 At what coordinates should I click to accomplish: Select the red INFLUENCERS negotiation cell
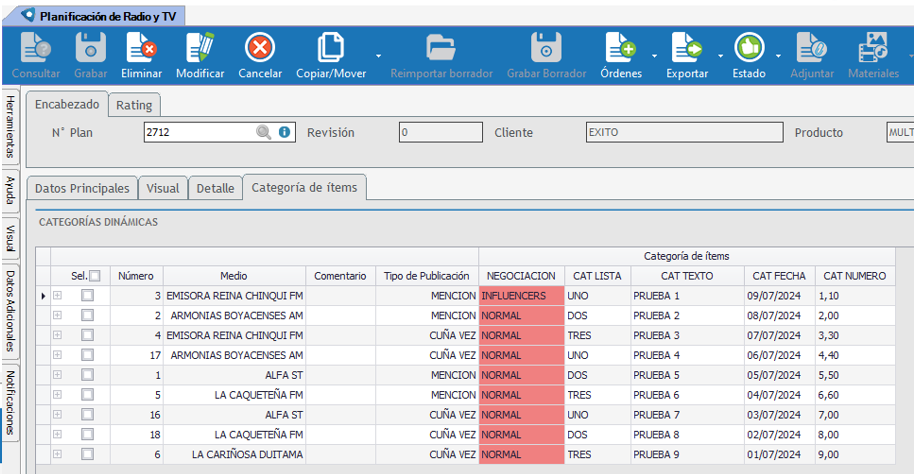521,296
